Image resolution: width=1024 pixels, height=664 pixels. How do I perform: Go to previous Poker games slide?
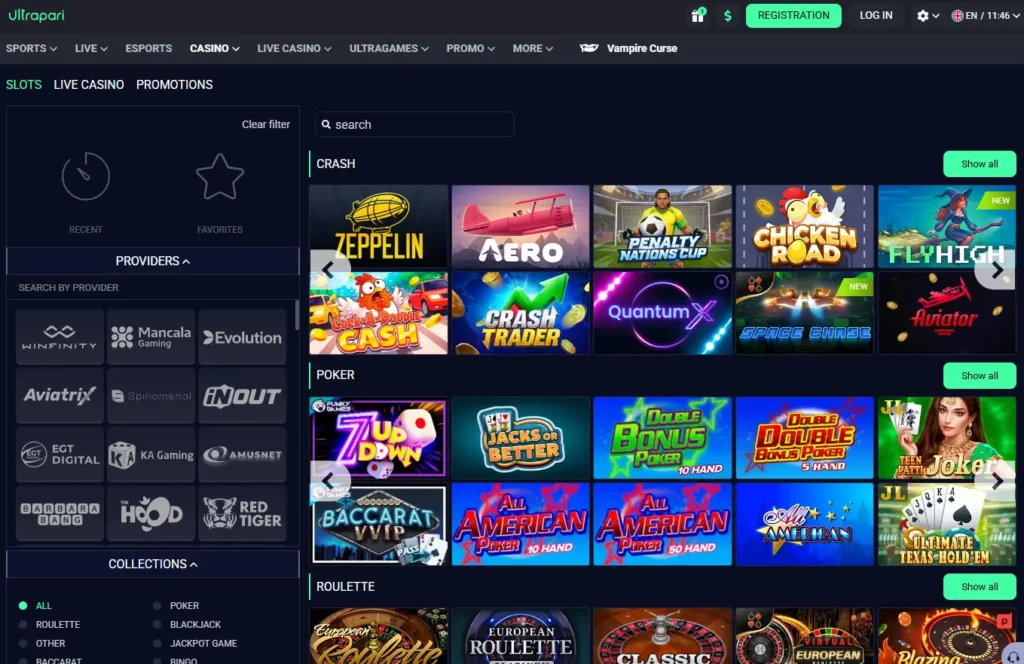pos(329,481)
